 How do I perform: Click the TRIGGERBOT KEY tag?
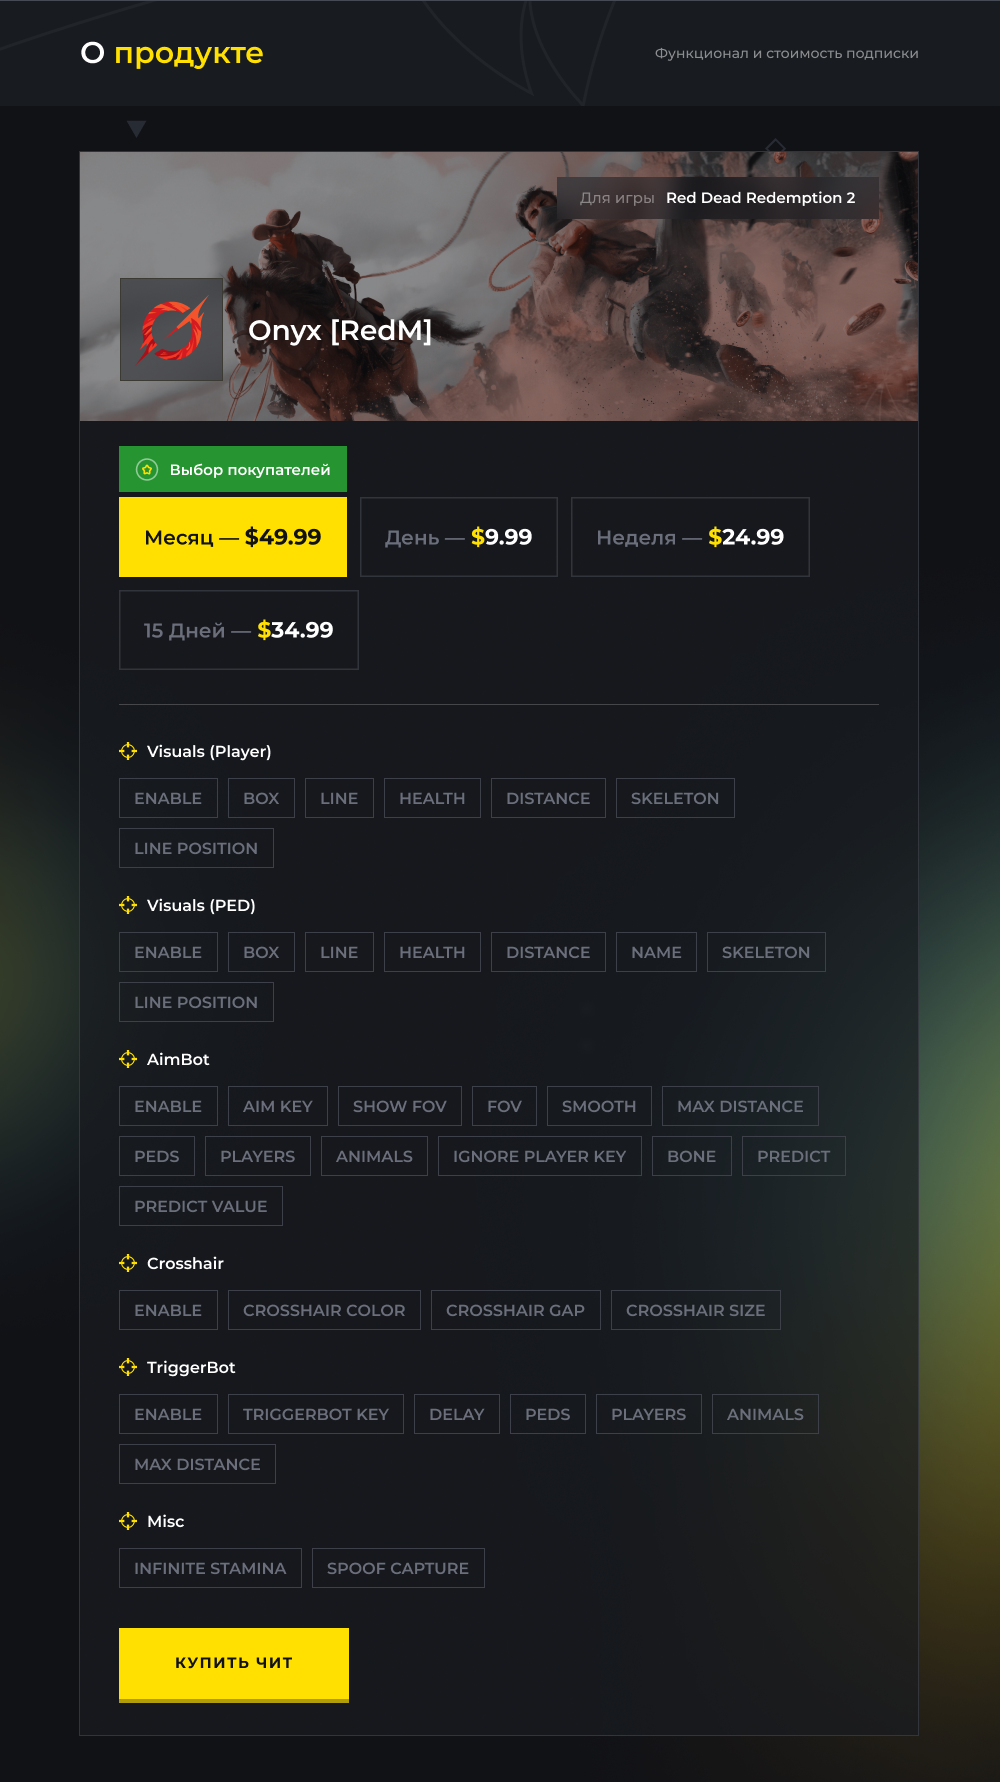pos(316,1414)
